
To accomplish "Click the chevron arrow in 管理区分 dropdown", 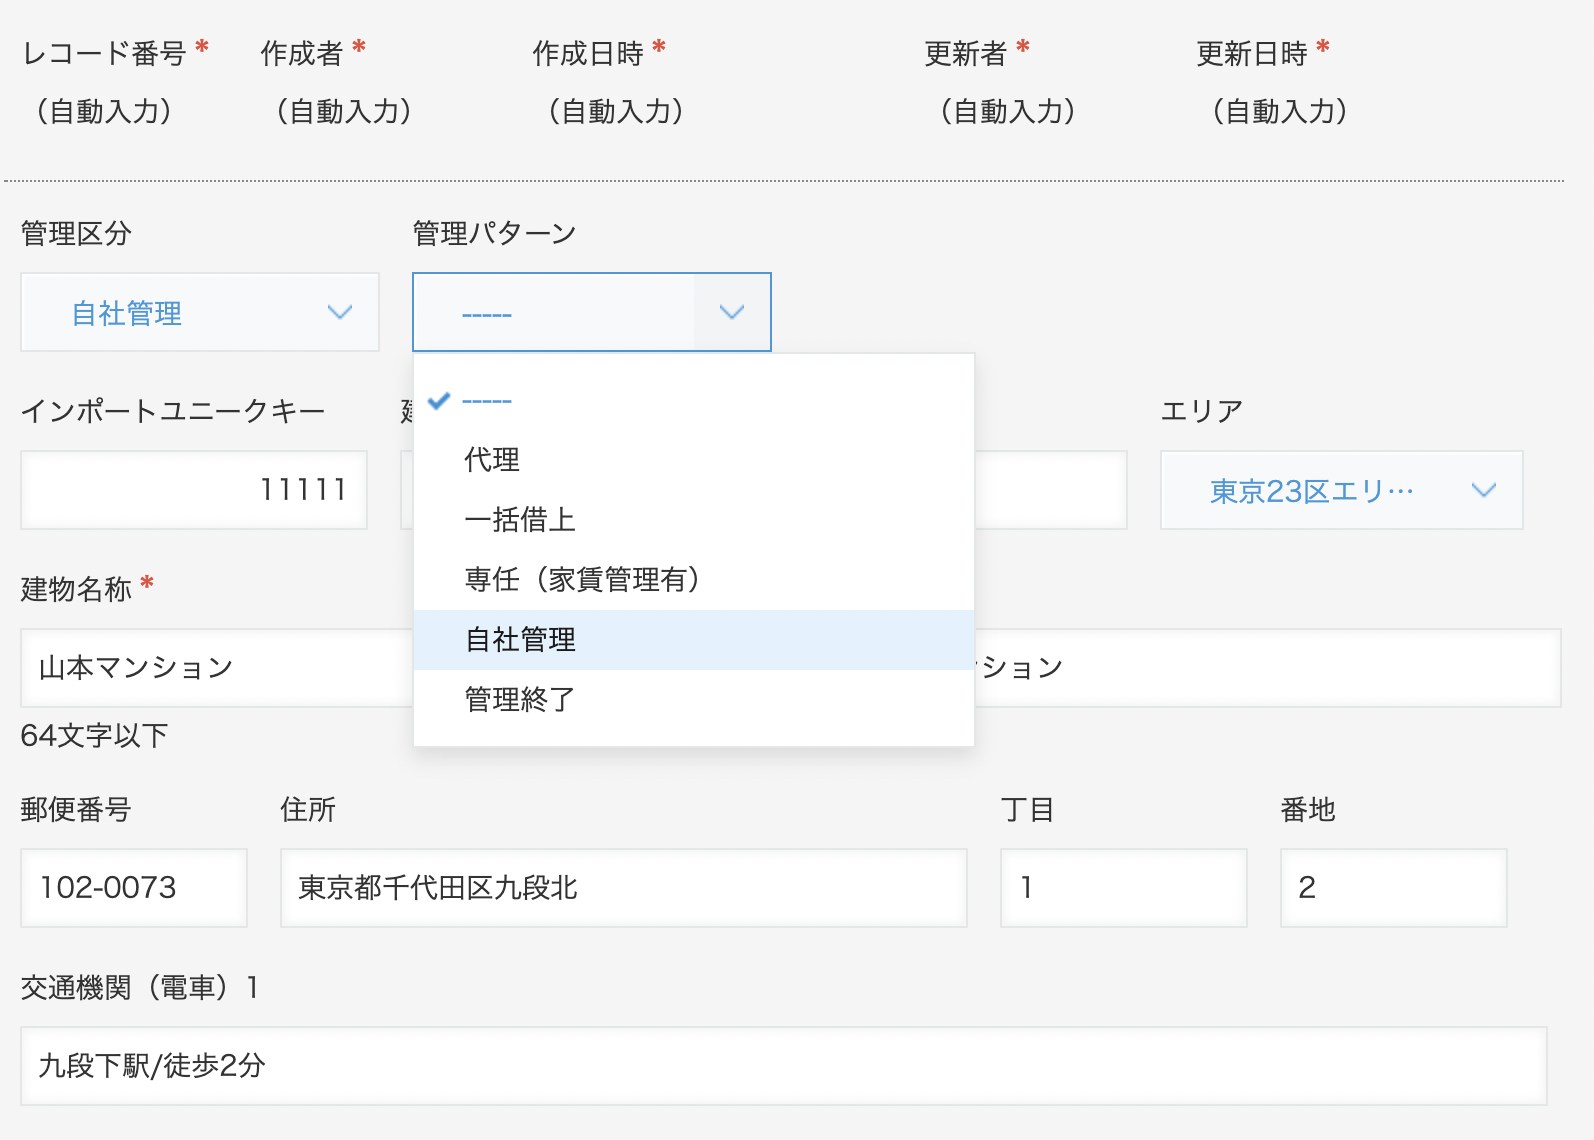I will (x=340, y=312).
